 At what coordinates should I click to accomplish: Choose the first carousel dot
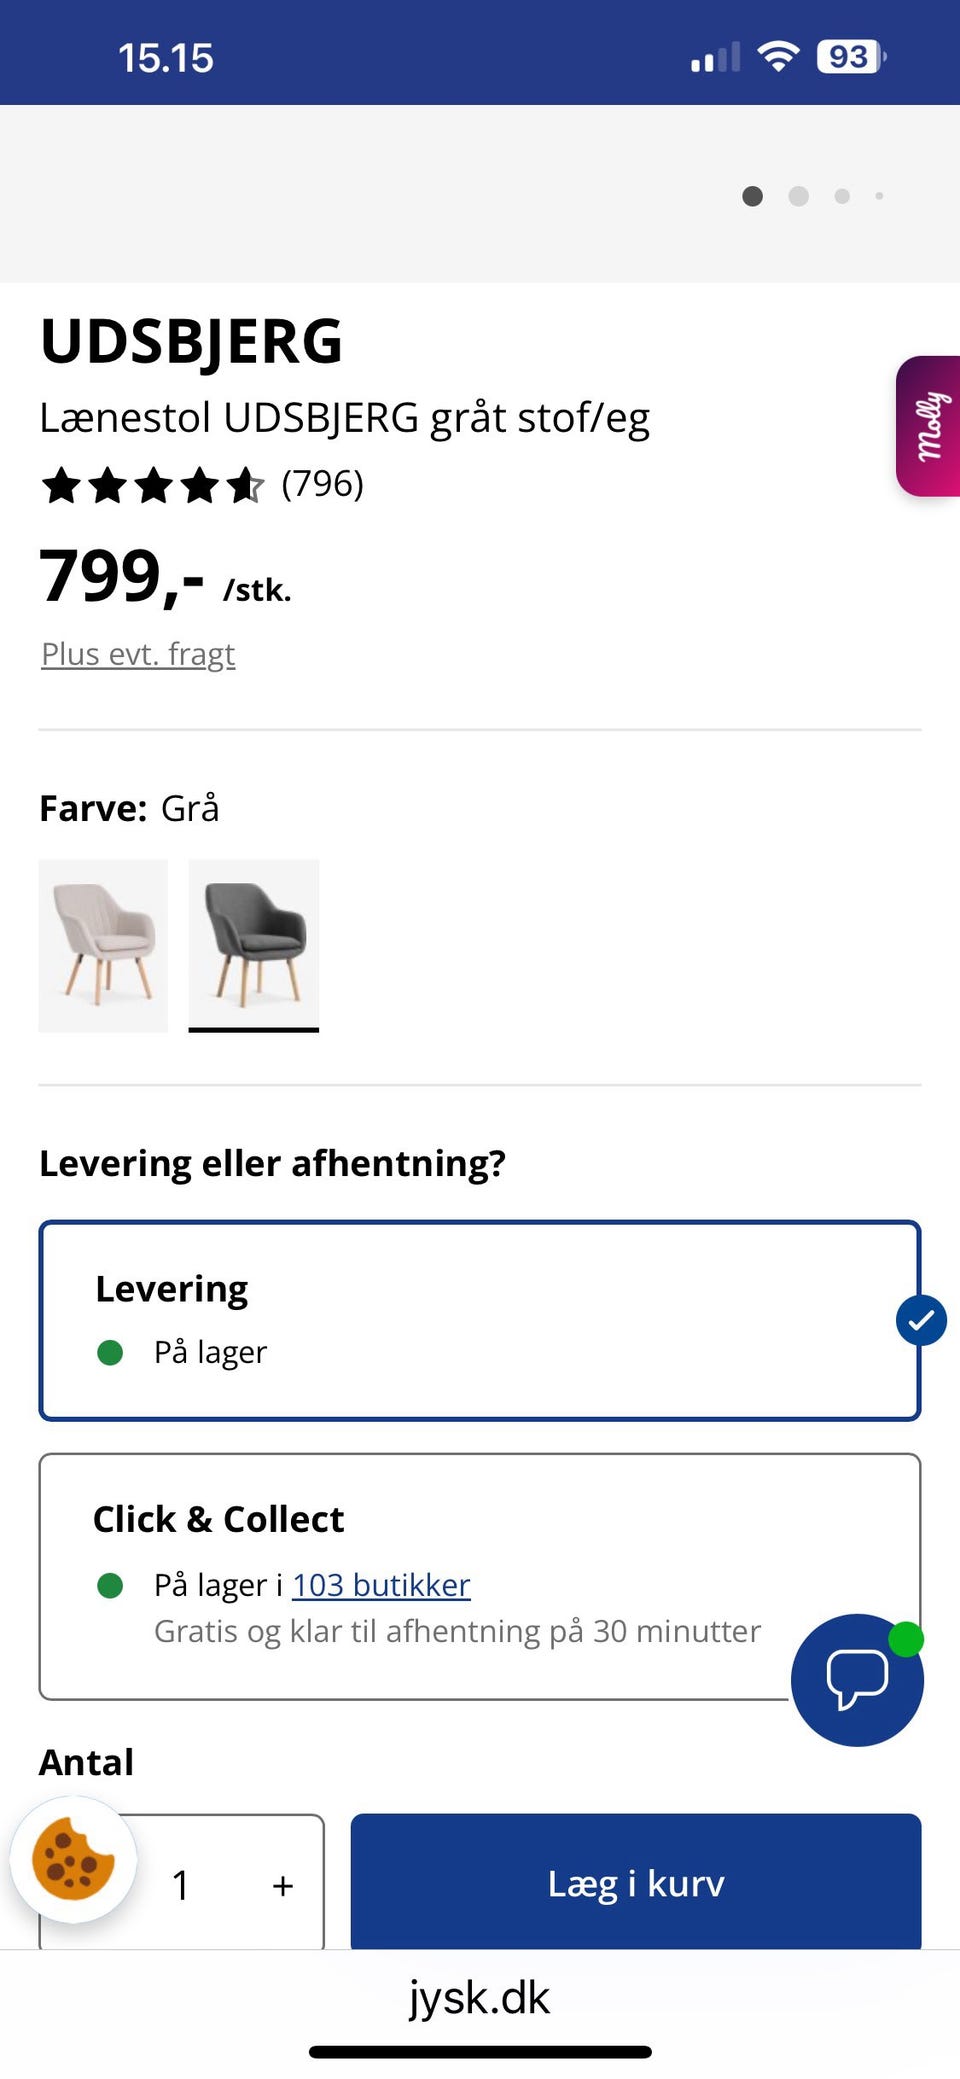point(751,197)
